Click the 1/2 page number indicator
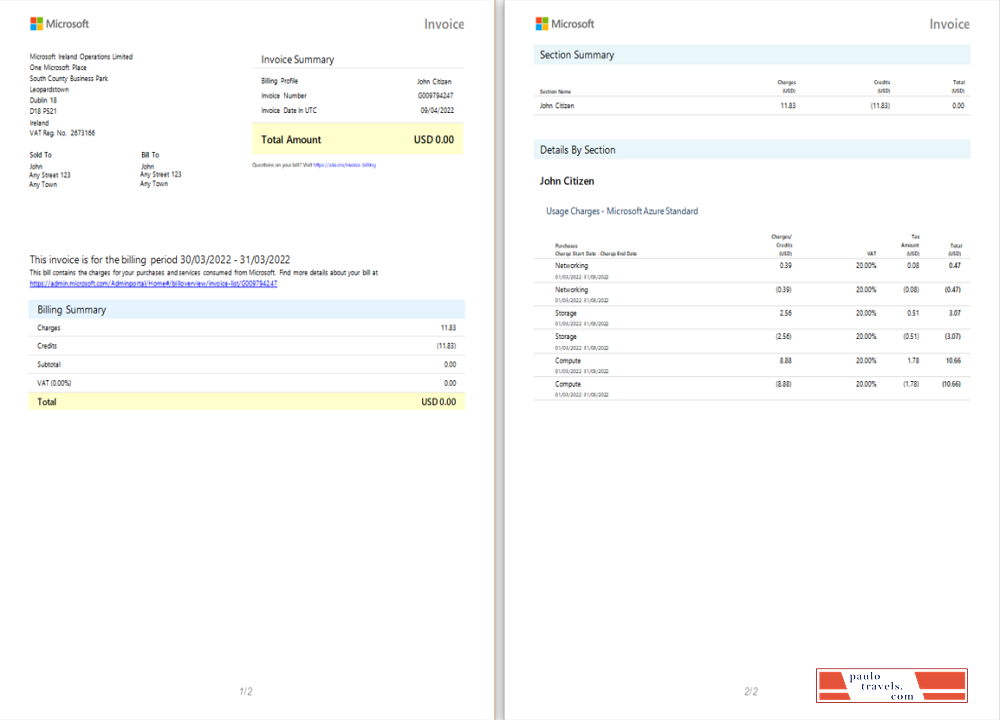This screenshot has width=1000, height=720. tap(245, 689)
